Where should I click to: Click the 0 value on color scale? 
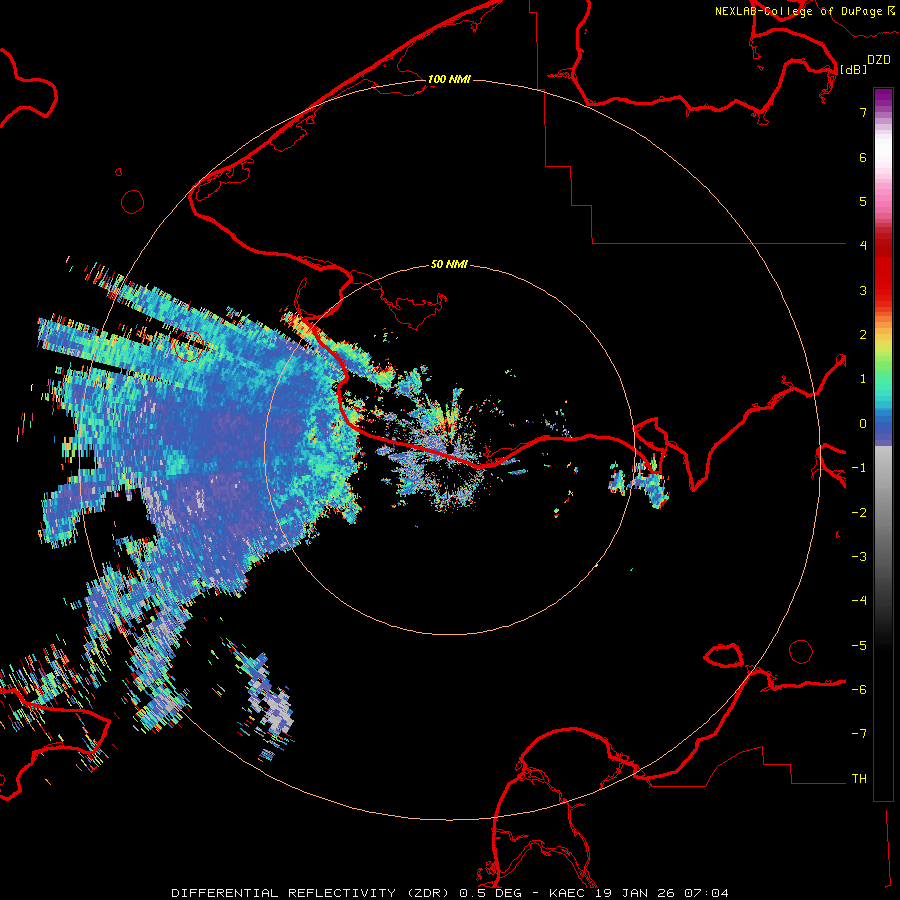click(863, 424)
